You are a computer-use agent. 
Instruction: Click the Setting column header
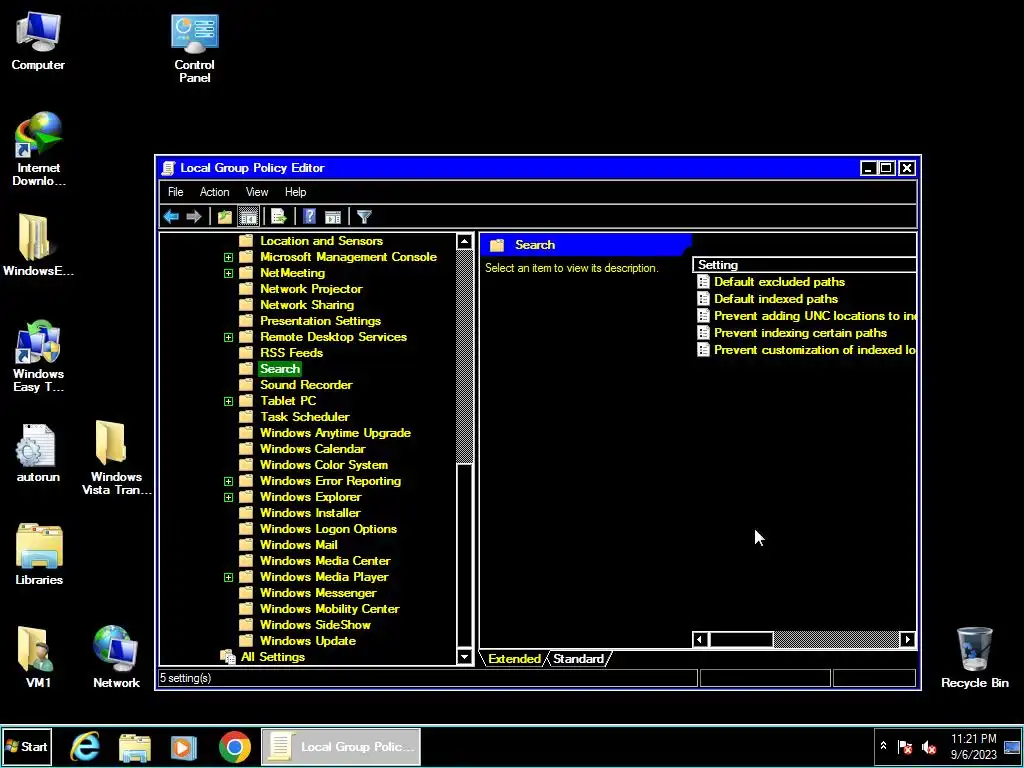click(x=805, y=264)
